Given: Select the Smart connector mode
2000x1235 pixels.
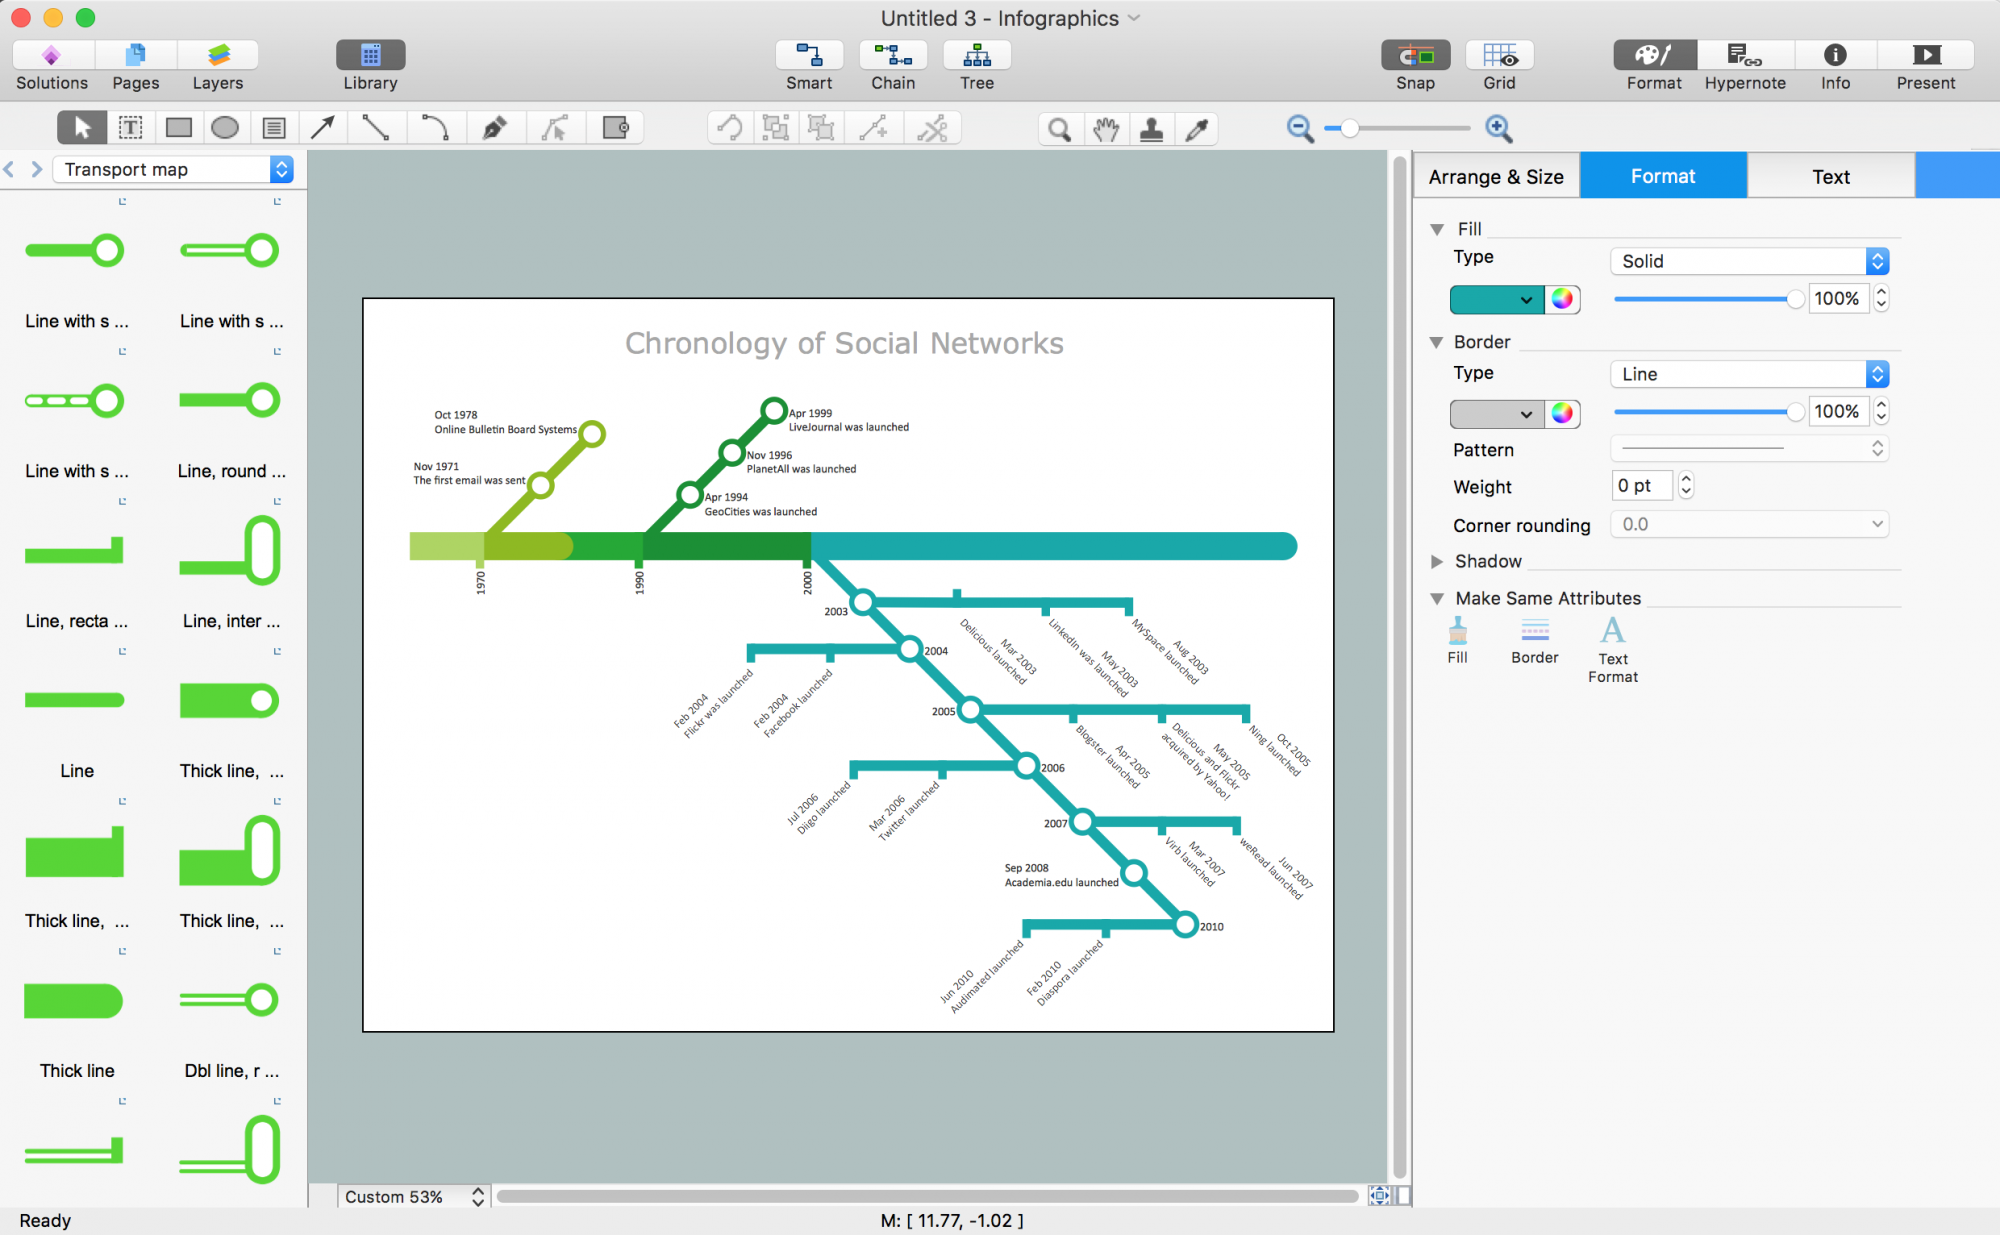Looking at the screenshot, I should (809, 66).
